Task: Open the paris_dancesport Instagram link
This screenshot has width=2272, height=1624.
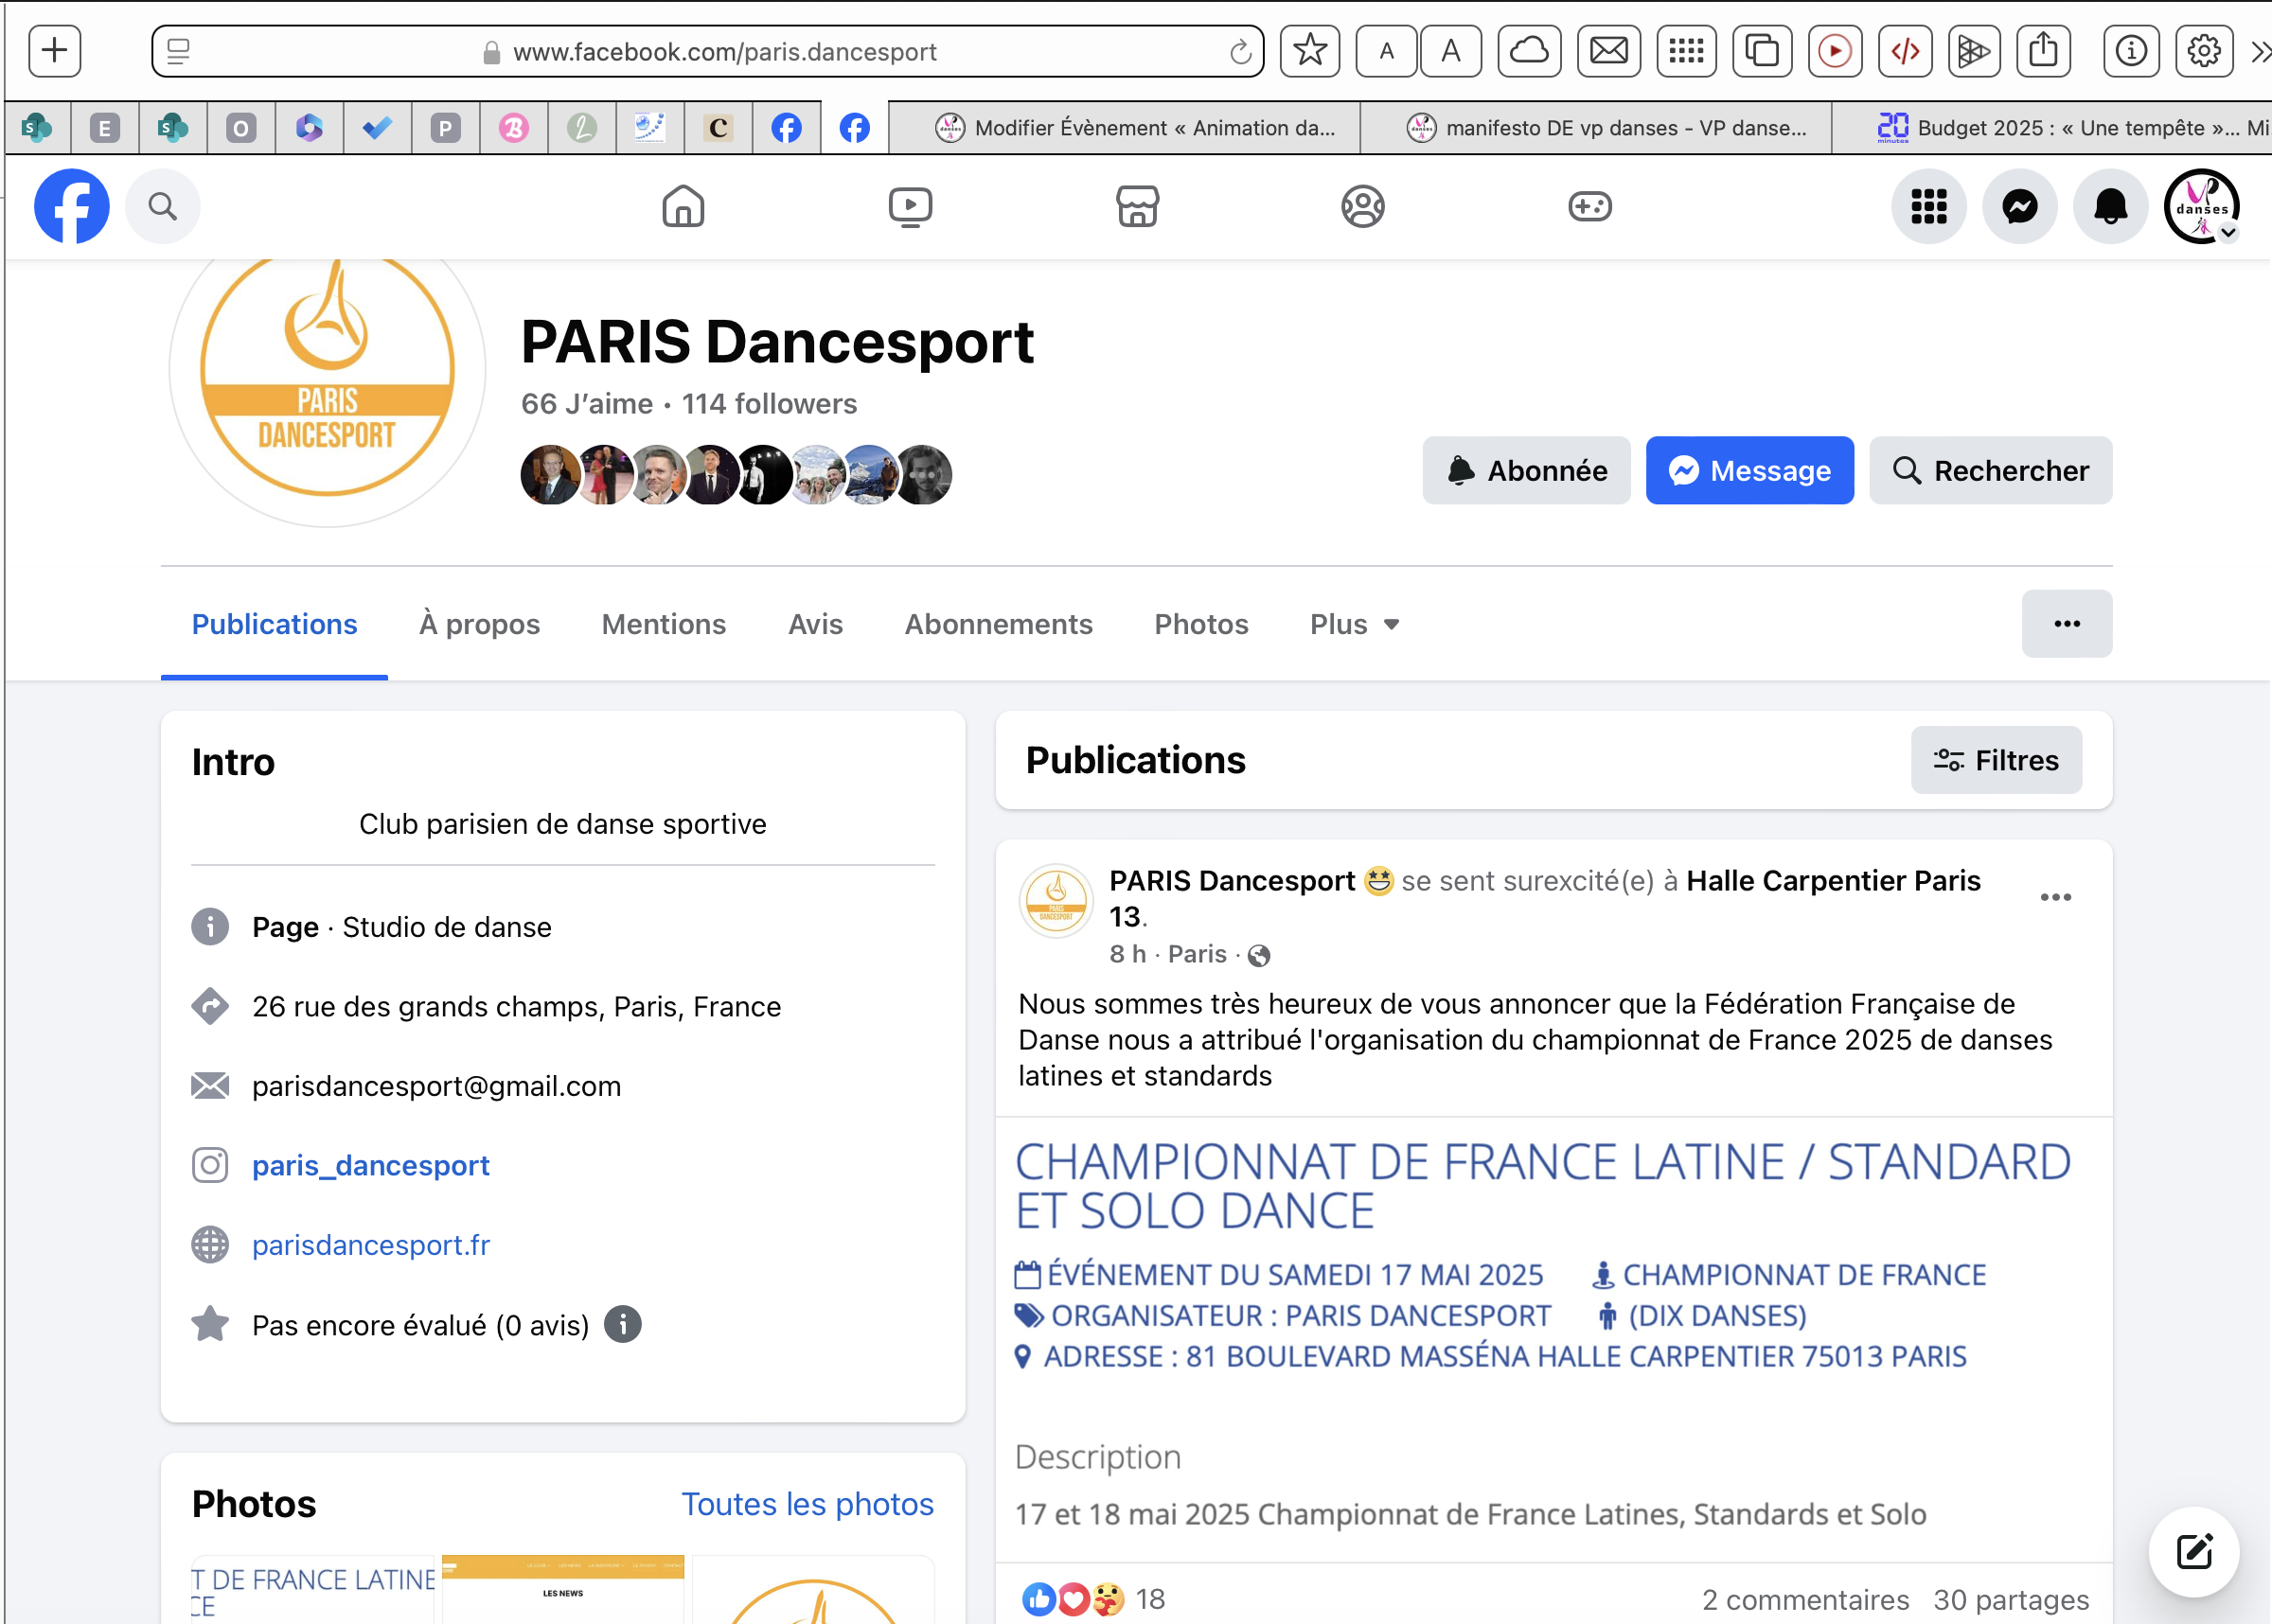Action: point(370,1165)
